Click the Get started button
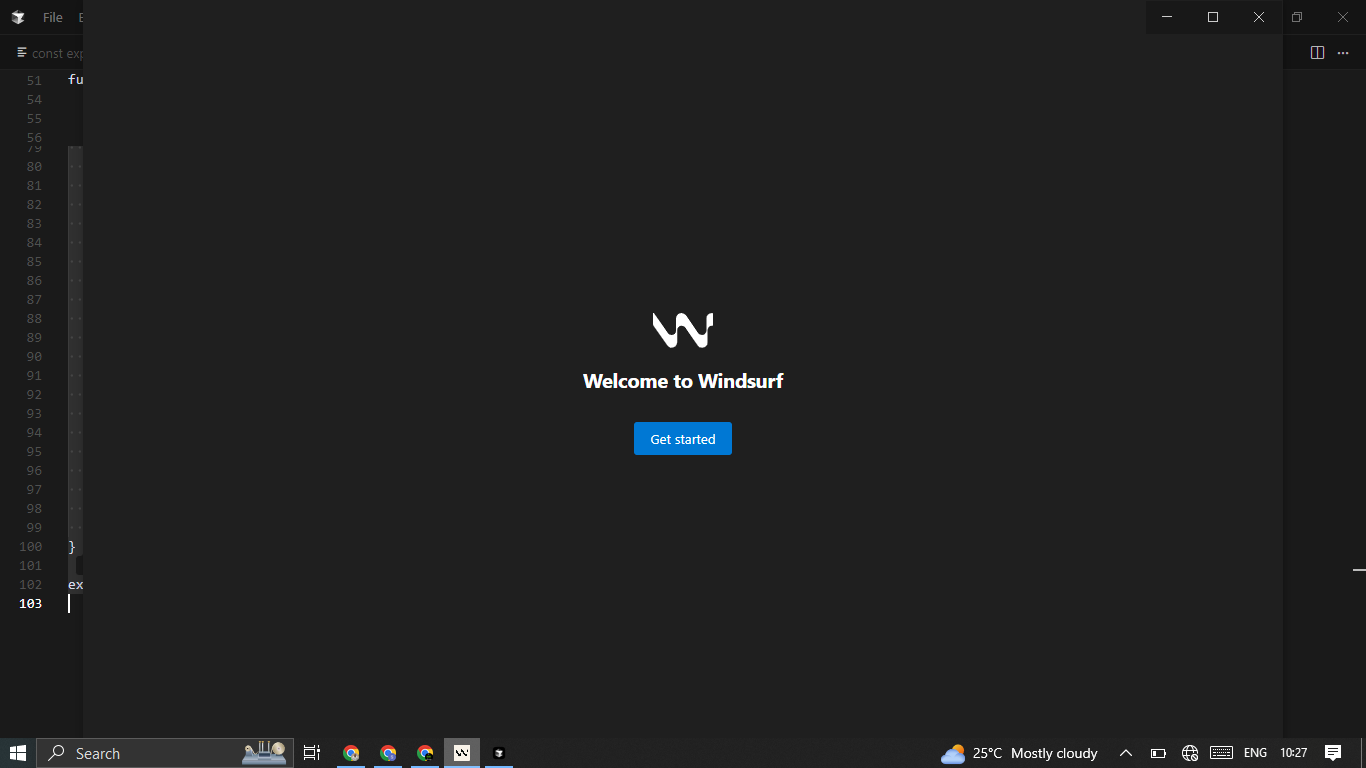The height and width of the screenshot is (768, 1366). tap(683, 439)
